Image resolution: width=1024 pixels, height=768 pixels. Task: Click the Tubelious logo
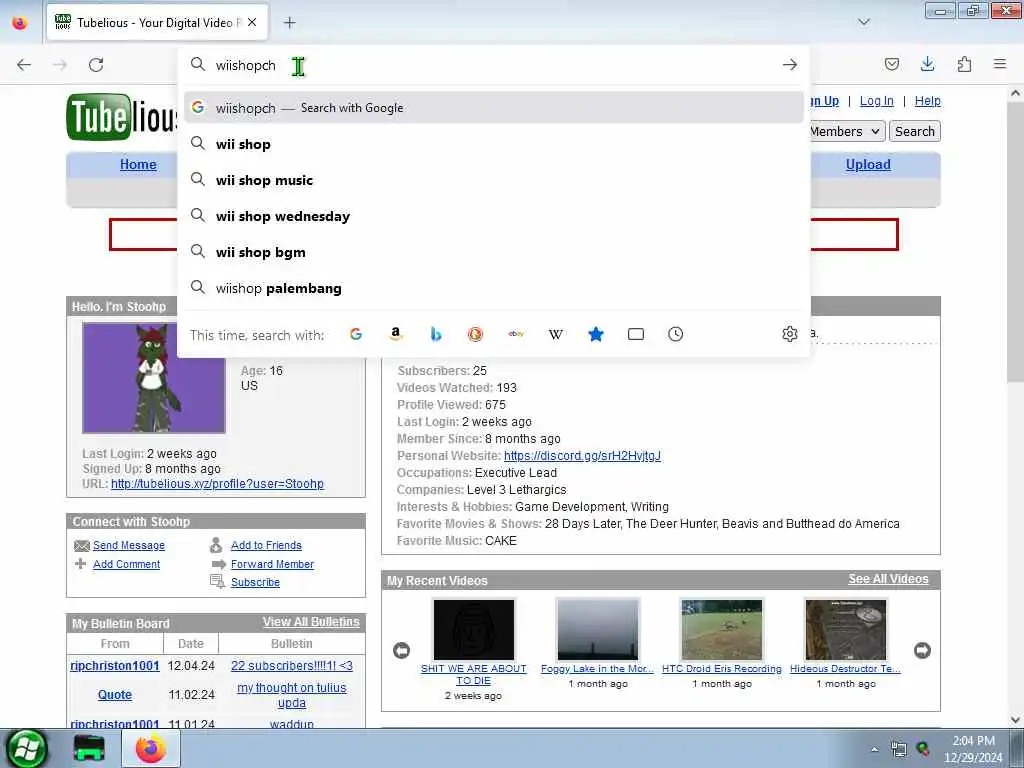(122, 118)
